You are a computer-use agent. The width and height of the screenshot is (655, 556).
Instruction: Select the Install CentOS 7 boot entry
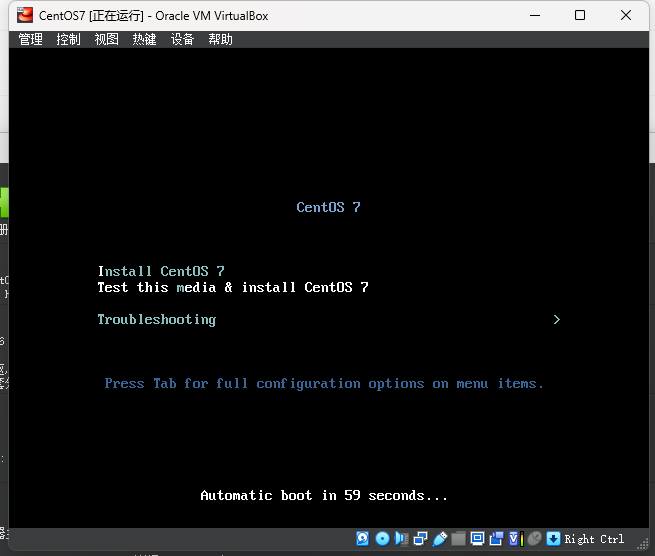[x=161, y=272]
